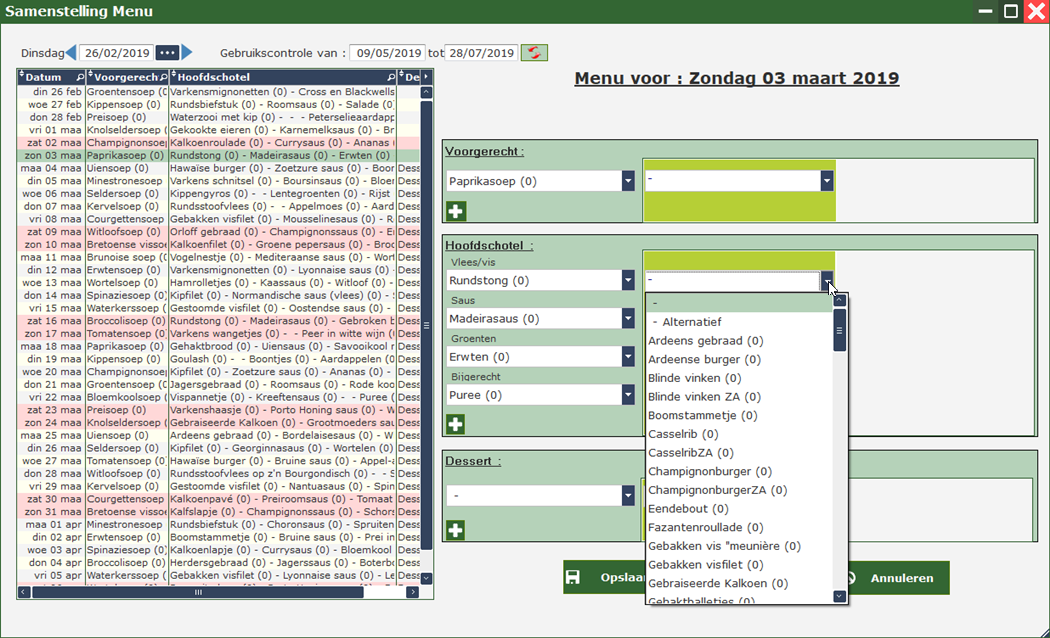Click the red refresh usage-check icon
The image size is (1050, 638).
pos(534,53)
